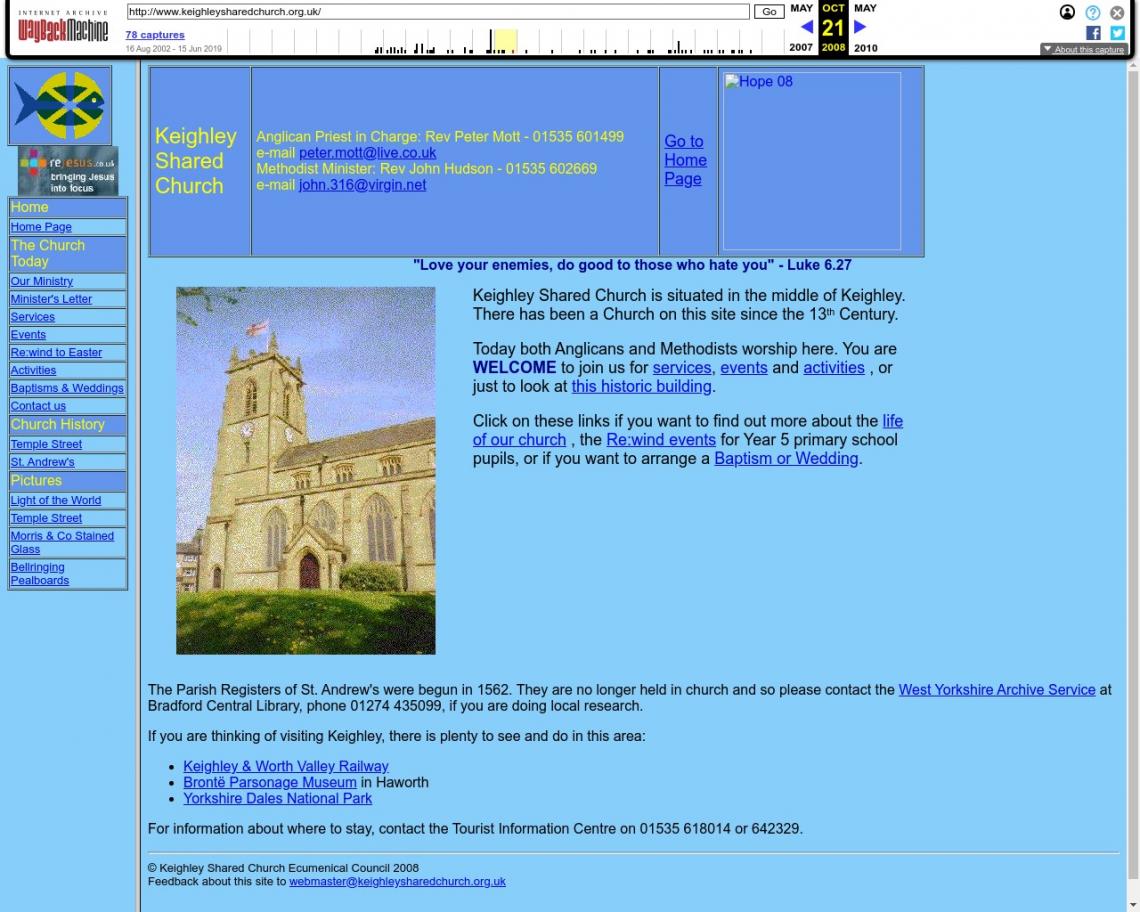Open Baptisms & Weddings sidebar link

(x=67, y=388)
